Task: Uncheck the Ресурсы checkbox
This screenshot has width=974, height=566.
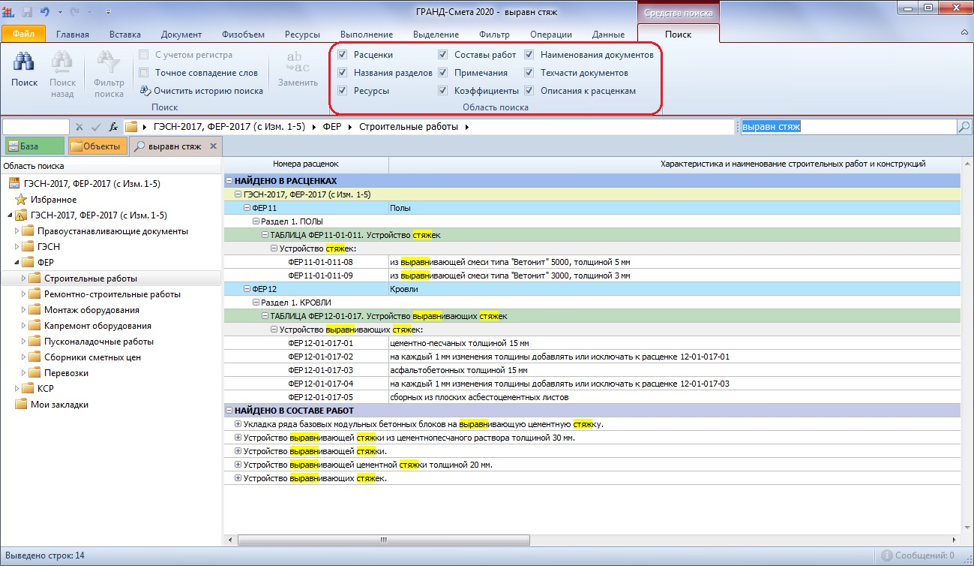Action: pyautogui.click(x=342, y=91)
